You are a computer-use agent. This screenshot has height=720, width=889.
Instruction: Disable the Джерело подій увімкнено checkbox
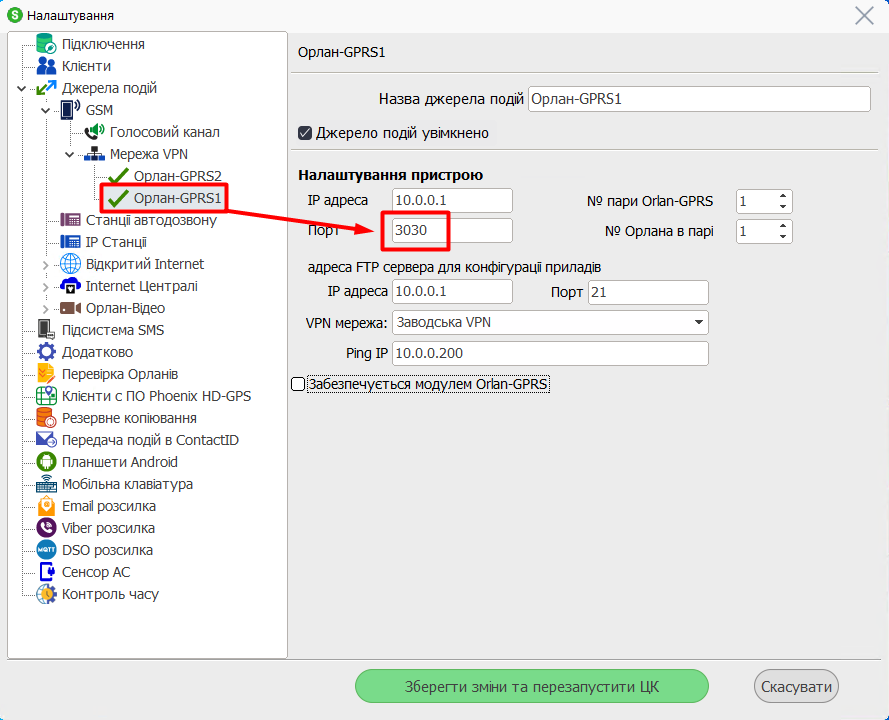[x=306, y=133]
